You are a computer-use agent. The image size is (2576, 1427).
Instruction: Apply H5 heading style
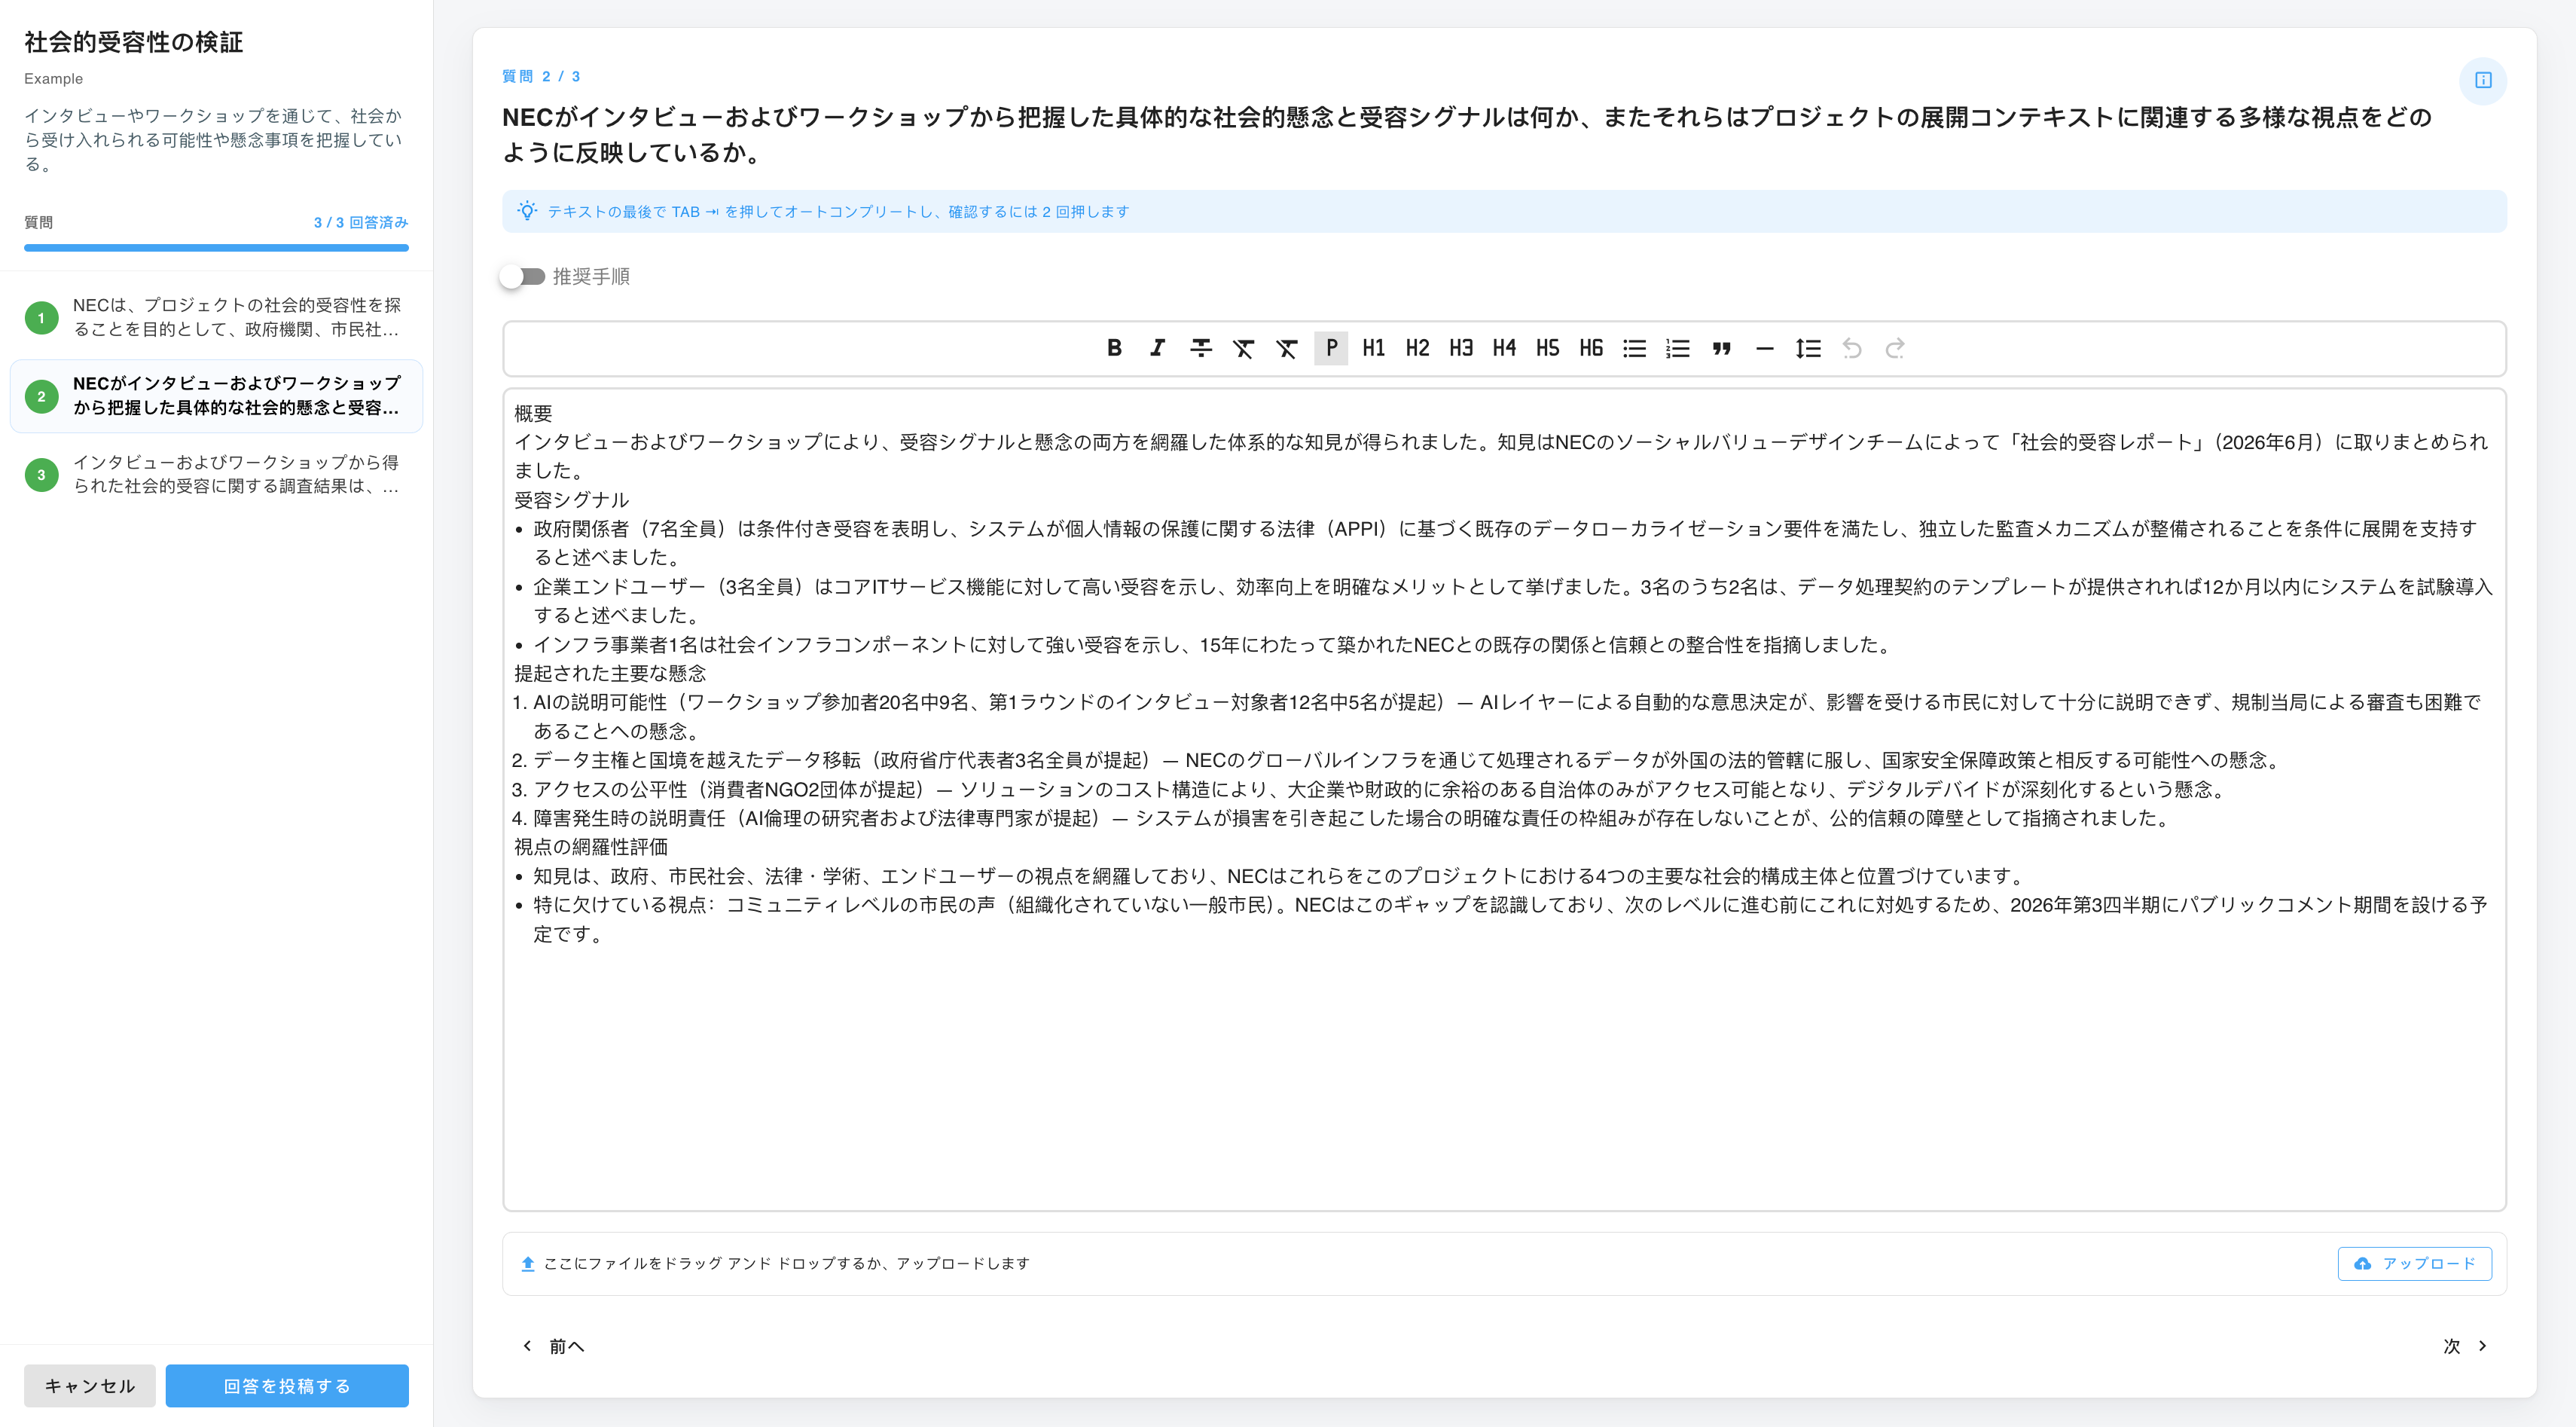[1548, 348]
